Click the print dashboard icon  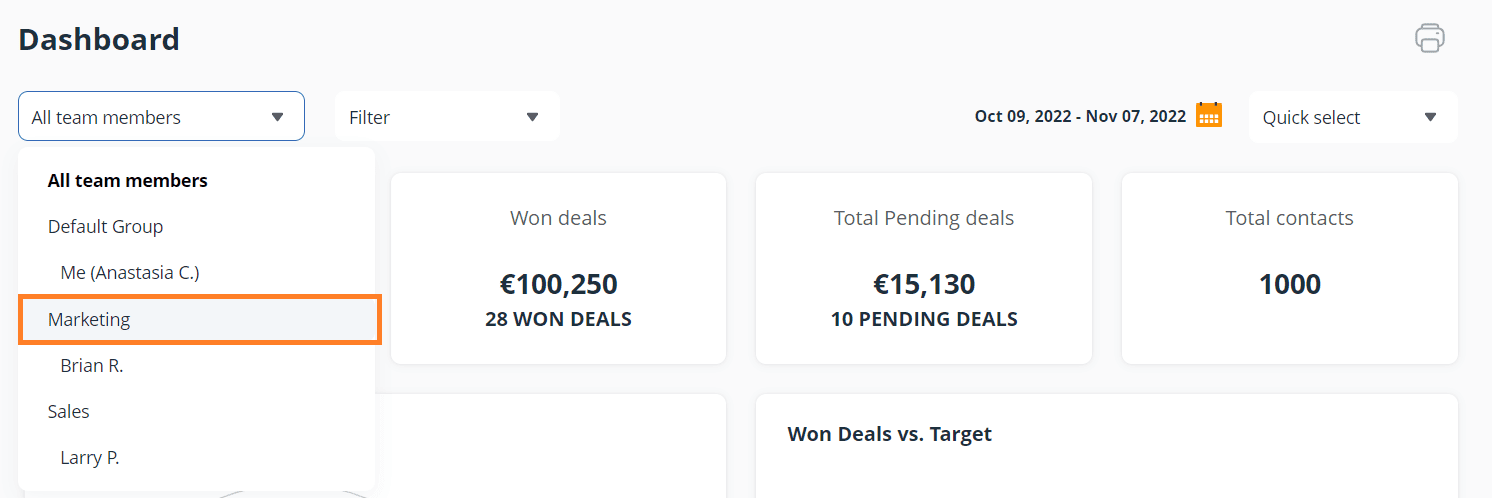1429,38
